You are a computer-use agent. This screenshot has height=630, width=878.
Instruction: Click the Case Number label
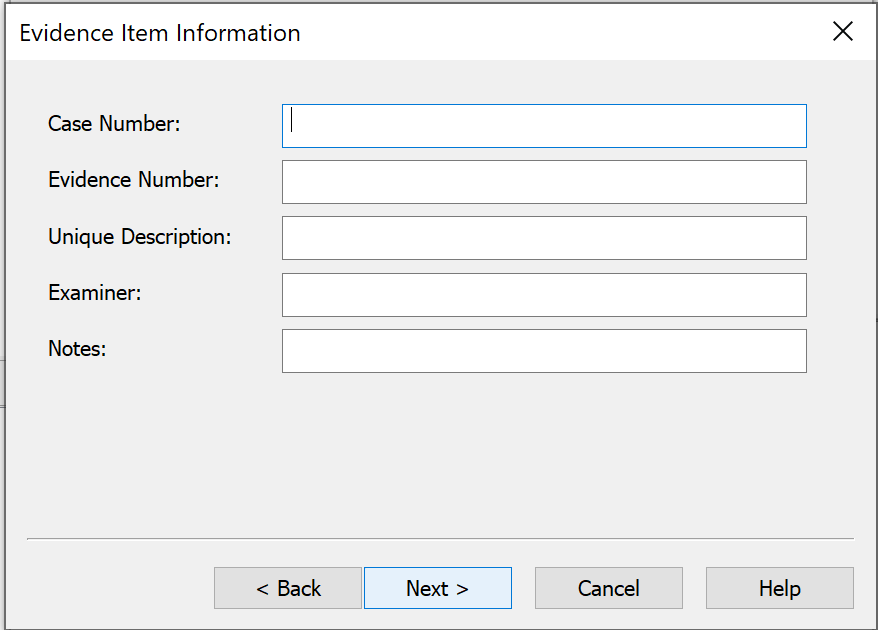tap(114, 124)
